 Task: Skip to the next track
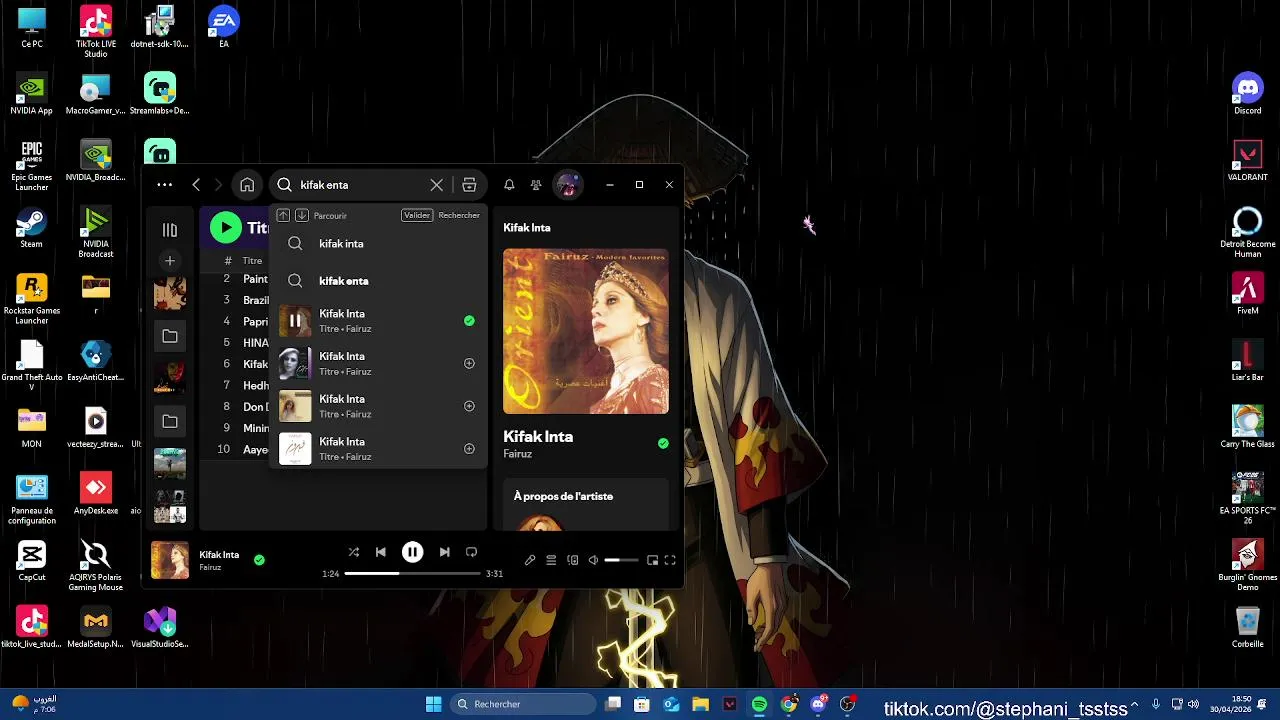point(444,552)
